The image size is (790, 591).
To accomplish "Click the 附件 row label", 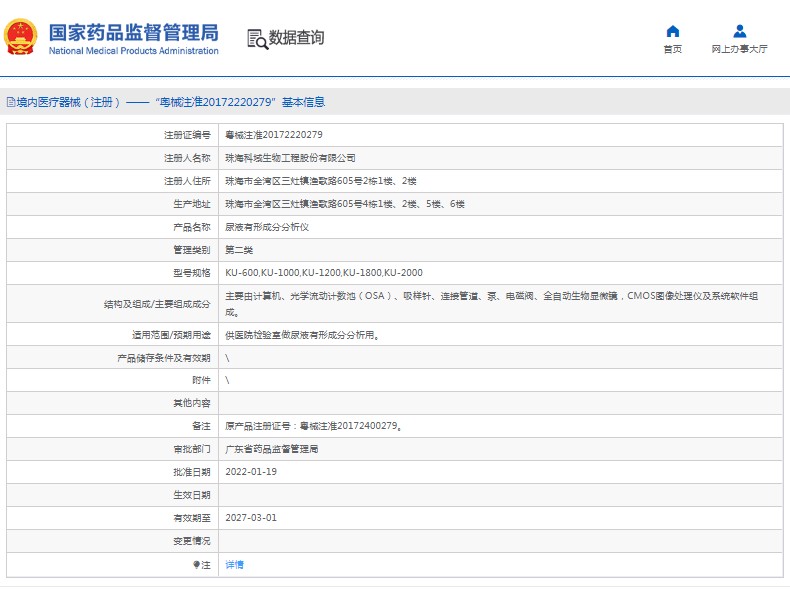I will [x=201, y=380].
